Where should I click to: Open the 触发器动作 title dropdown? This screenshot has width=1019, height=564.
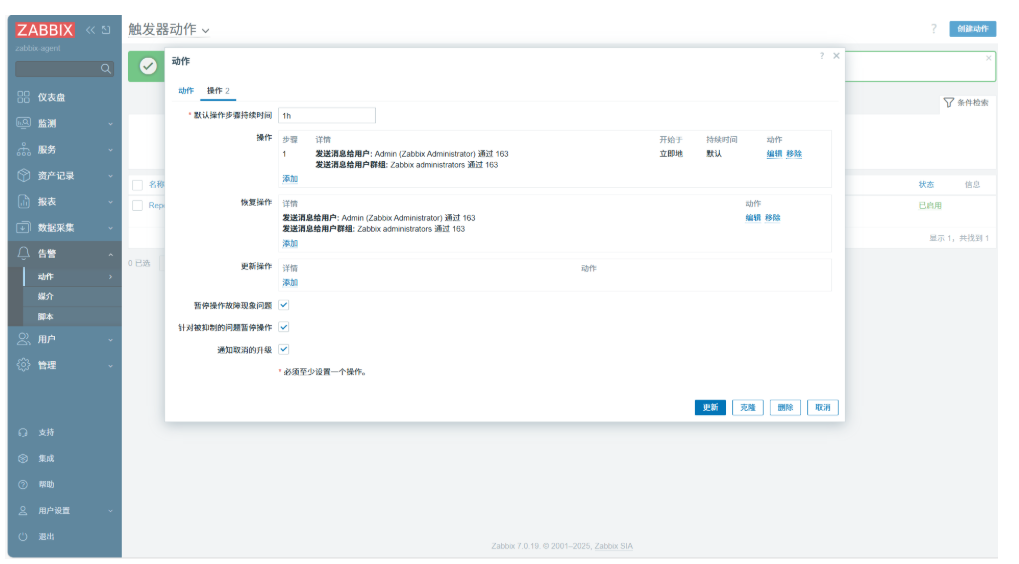[205, 31]
